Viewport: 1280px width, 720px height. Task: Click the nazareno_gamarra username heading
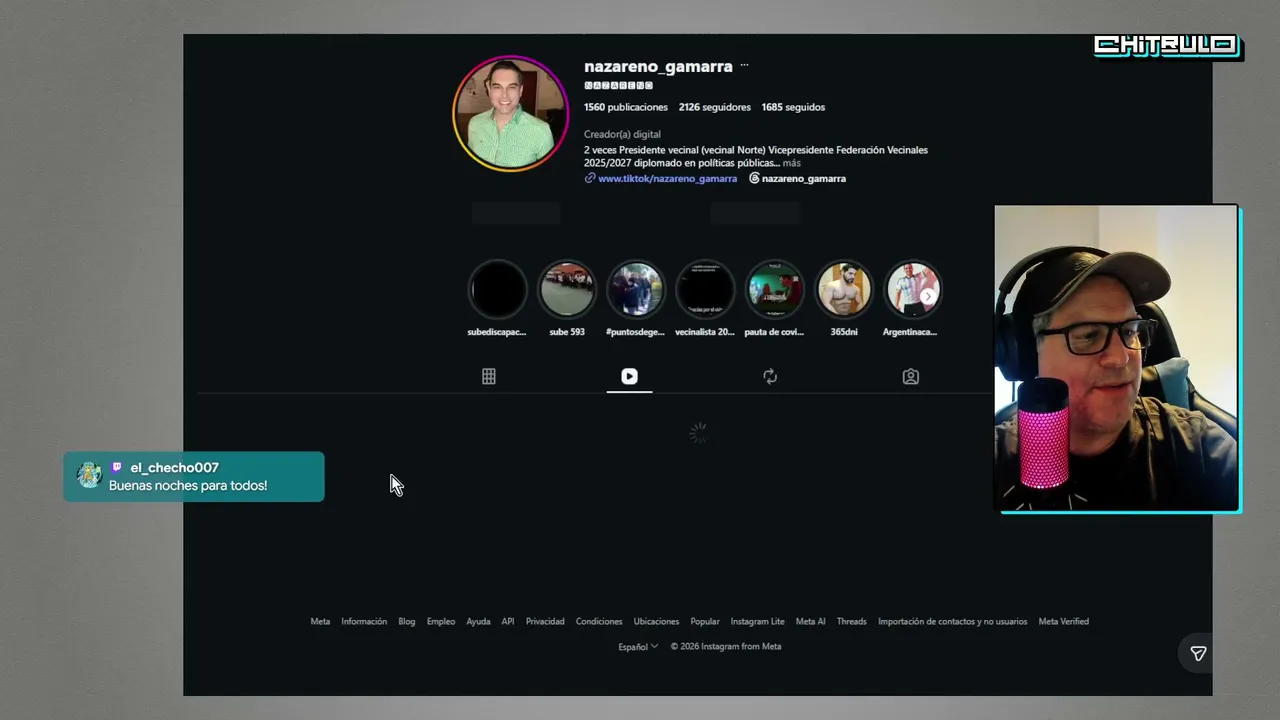click(x=658, y=66)
